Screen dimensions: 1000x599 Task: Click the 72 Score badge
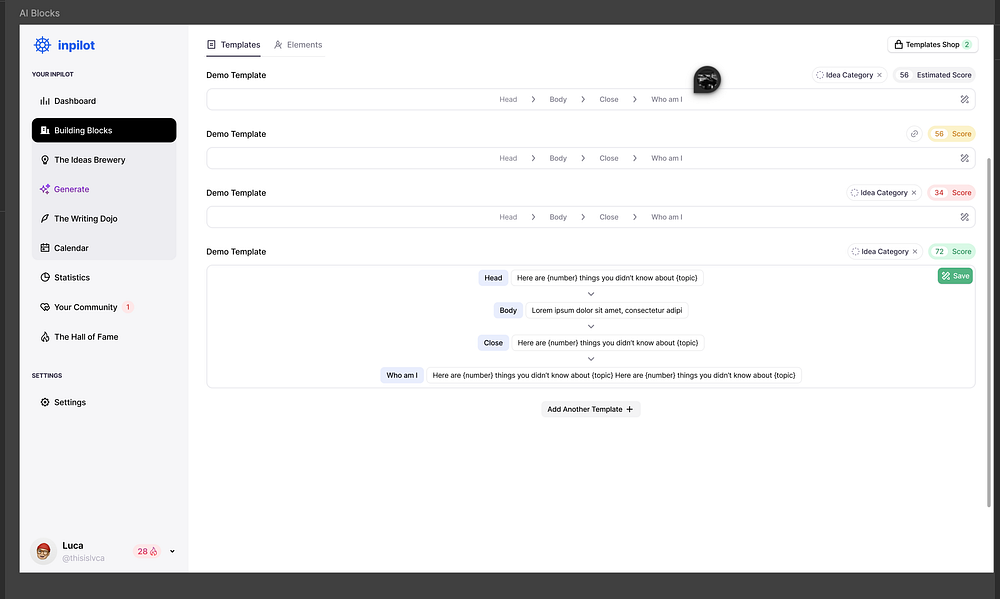pos(952,251)
